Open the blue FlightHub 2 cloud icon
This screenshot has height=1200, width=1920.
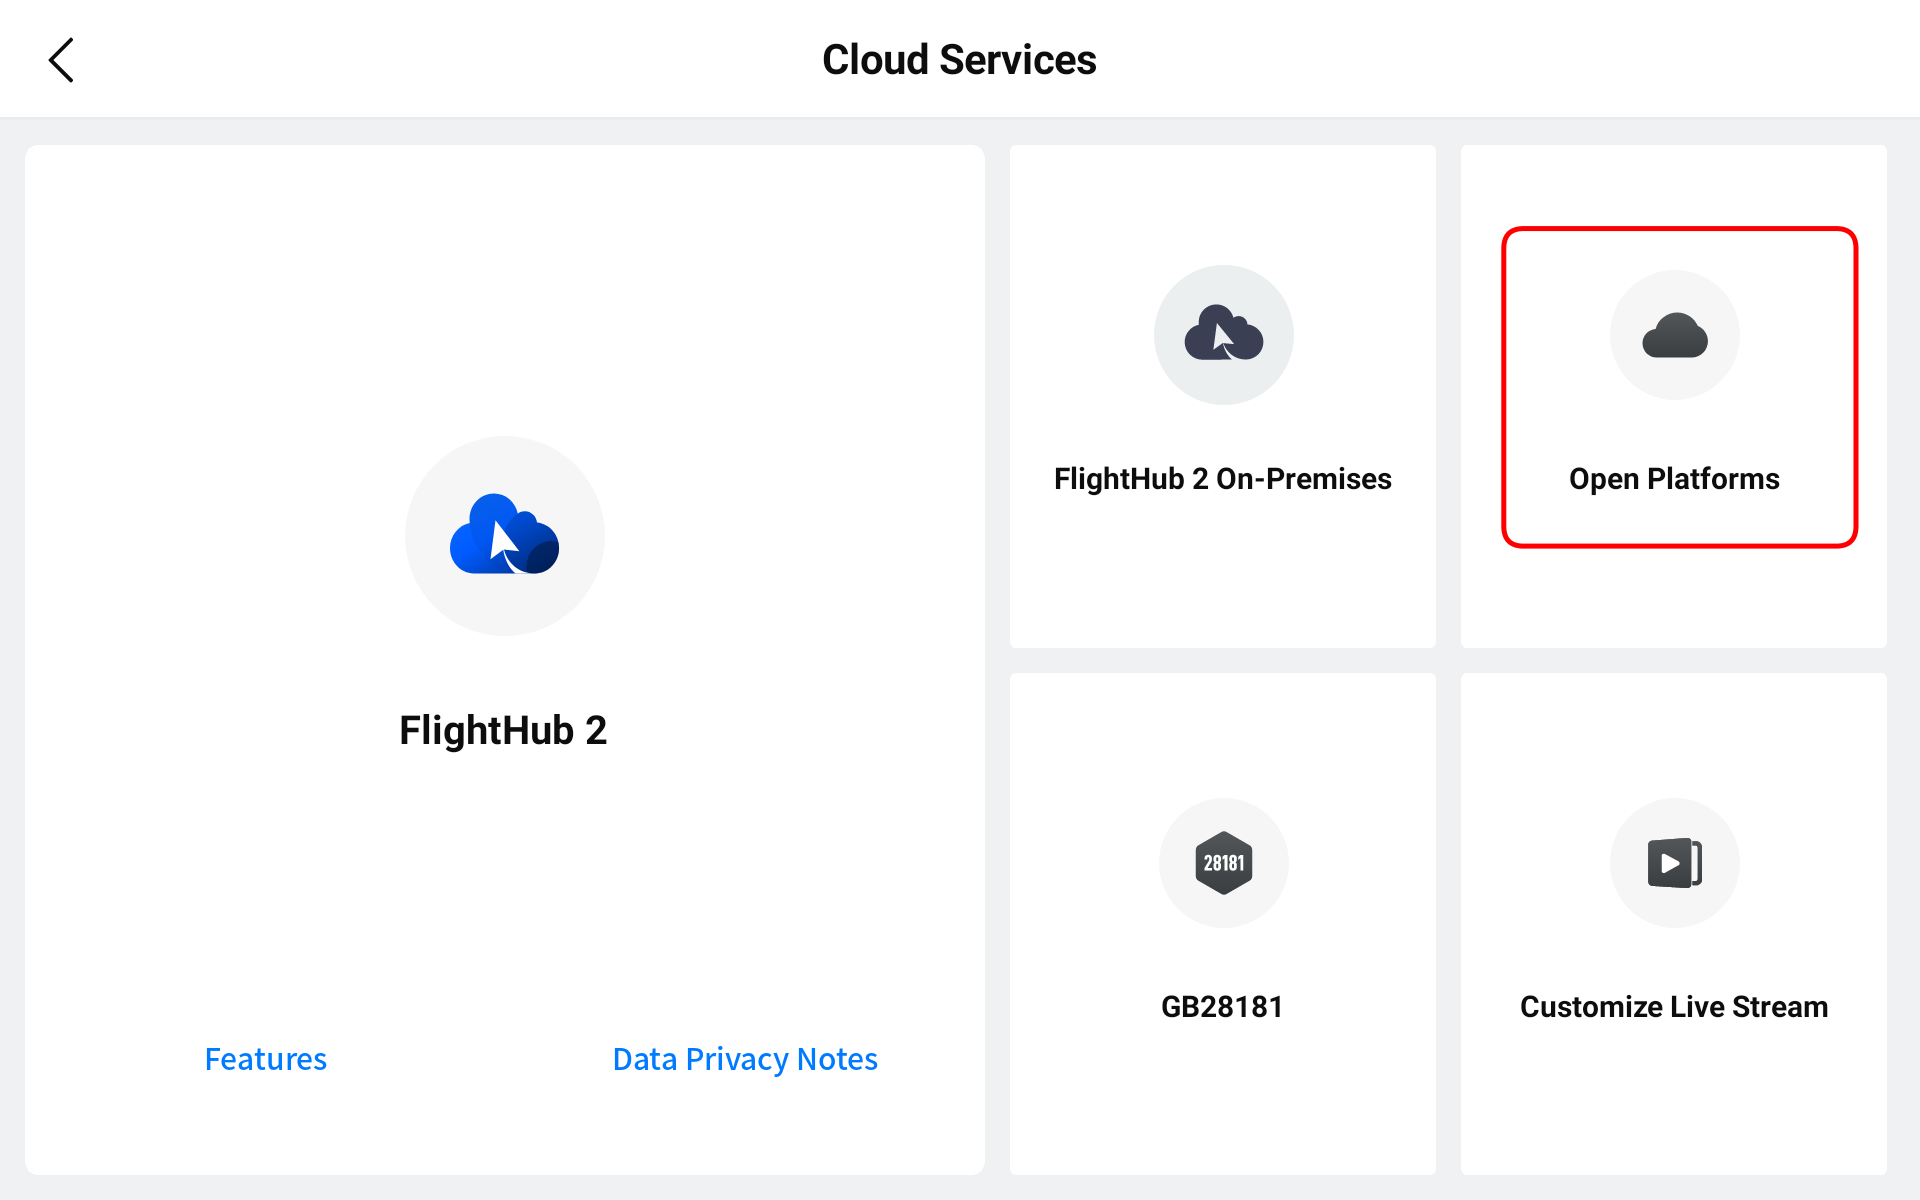504,535
